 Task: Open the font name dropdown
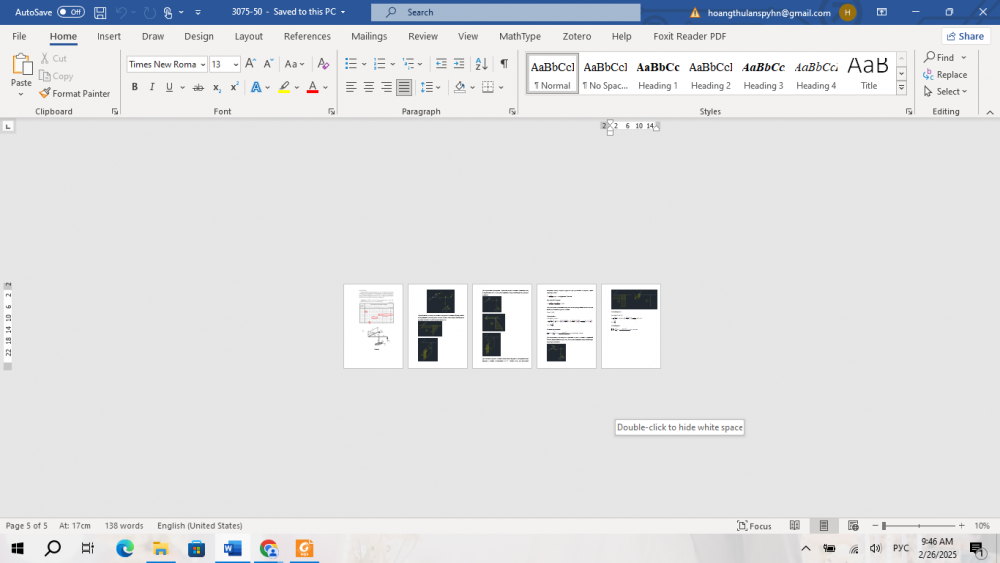[203, 64]
